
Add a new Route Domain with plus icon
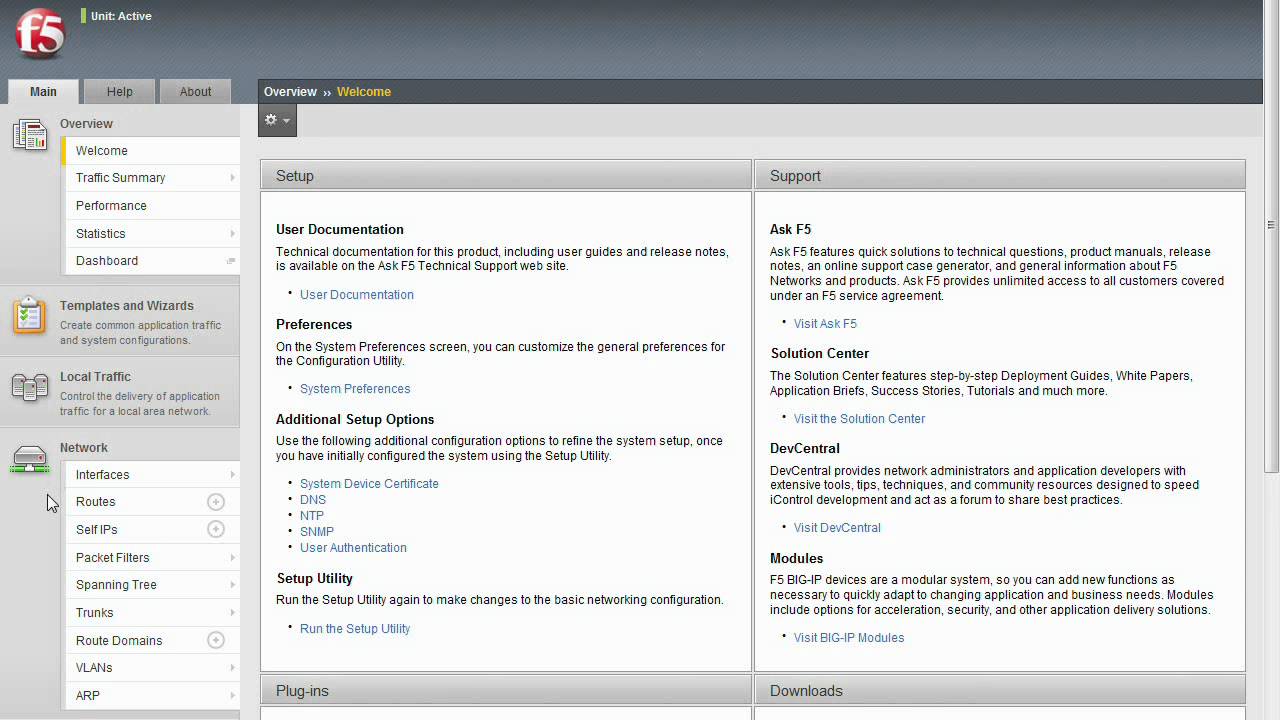(x=216, y=640)
